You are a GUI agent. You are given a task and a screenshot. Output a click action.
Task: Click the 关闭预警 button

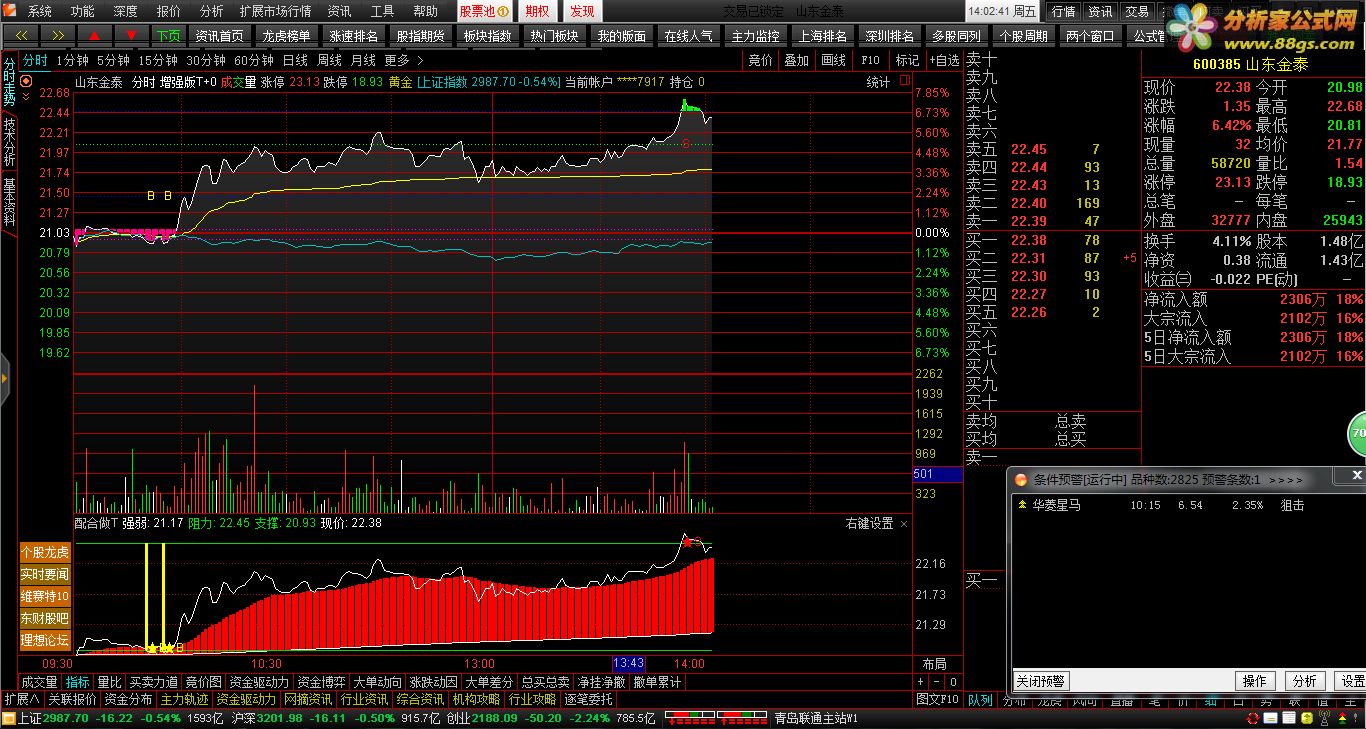click(1041, 681)
